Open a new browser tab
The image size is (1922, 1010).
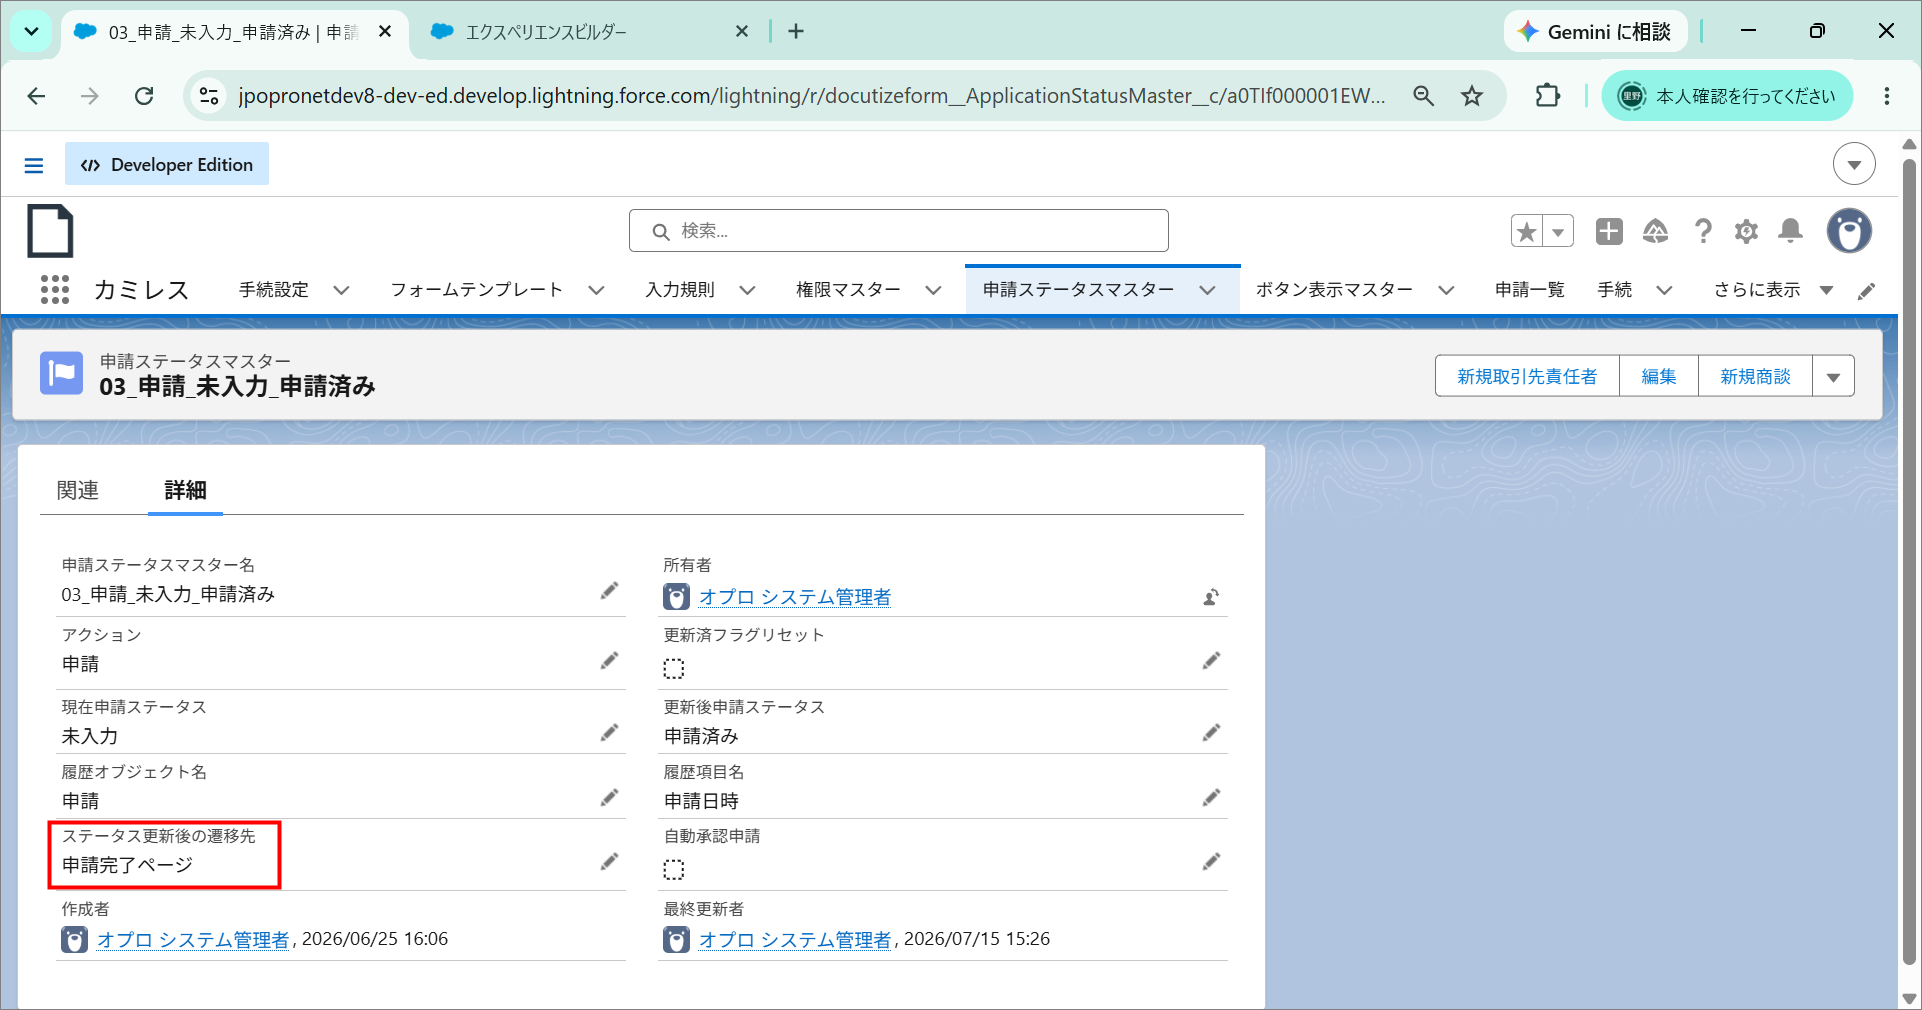coord(796,32)
